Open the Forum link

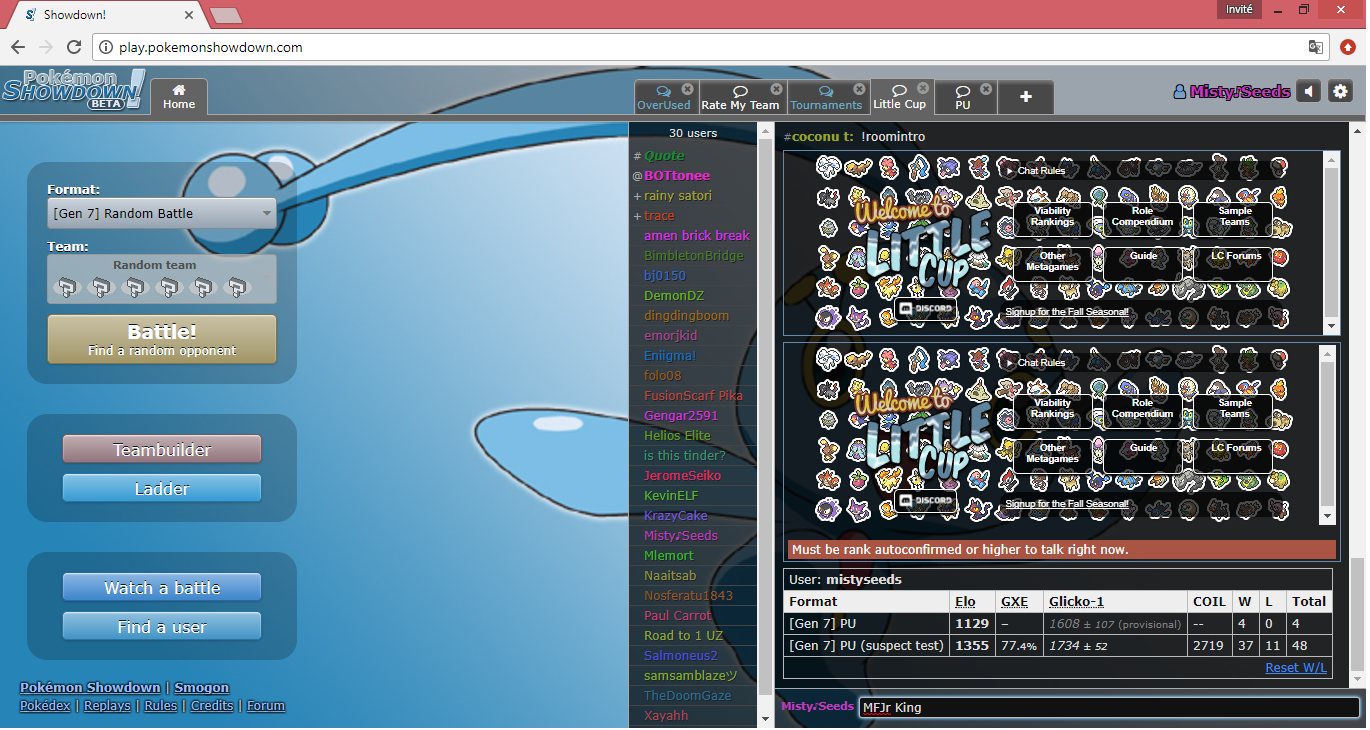pyautogui.click(x=266, y=705)
